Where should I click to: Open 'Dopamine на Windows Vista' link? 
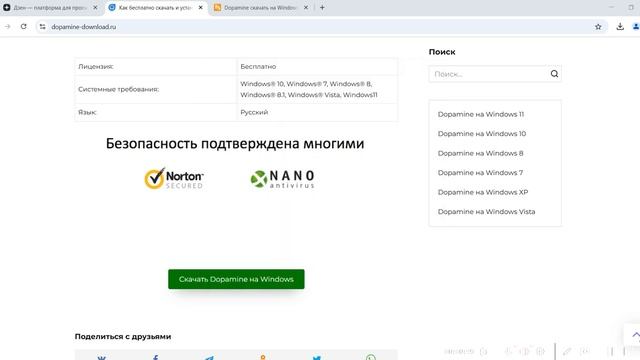pos(486,211)
